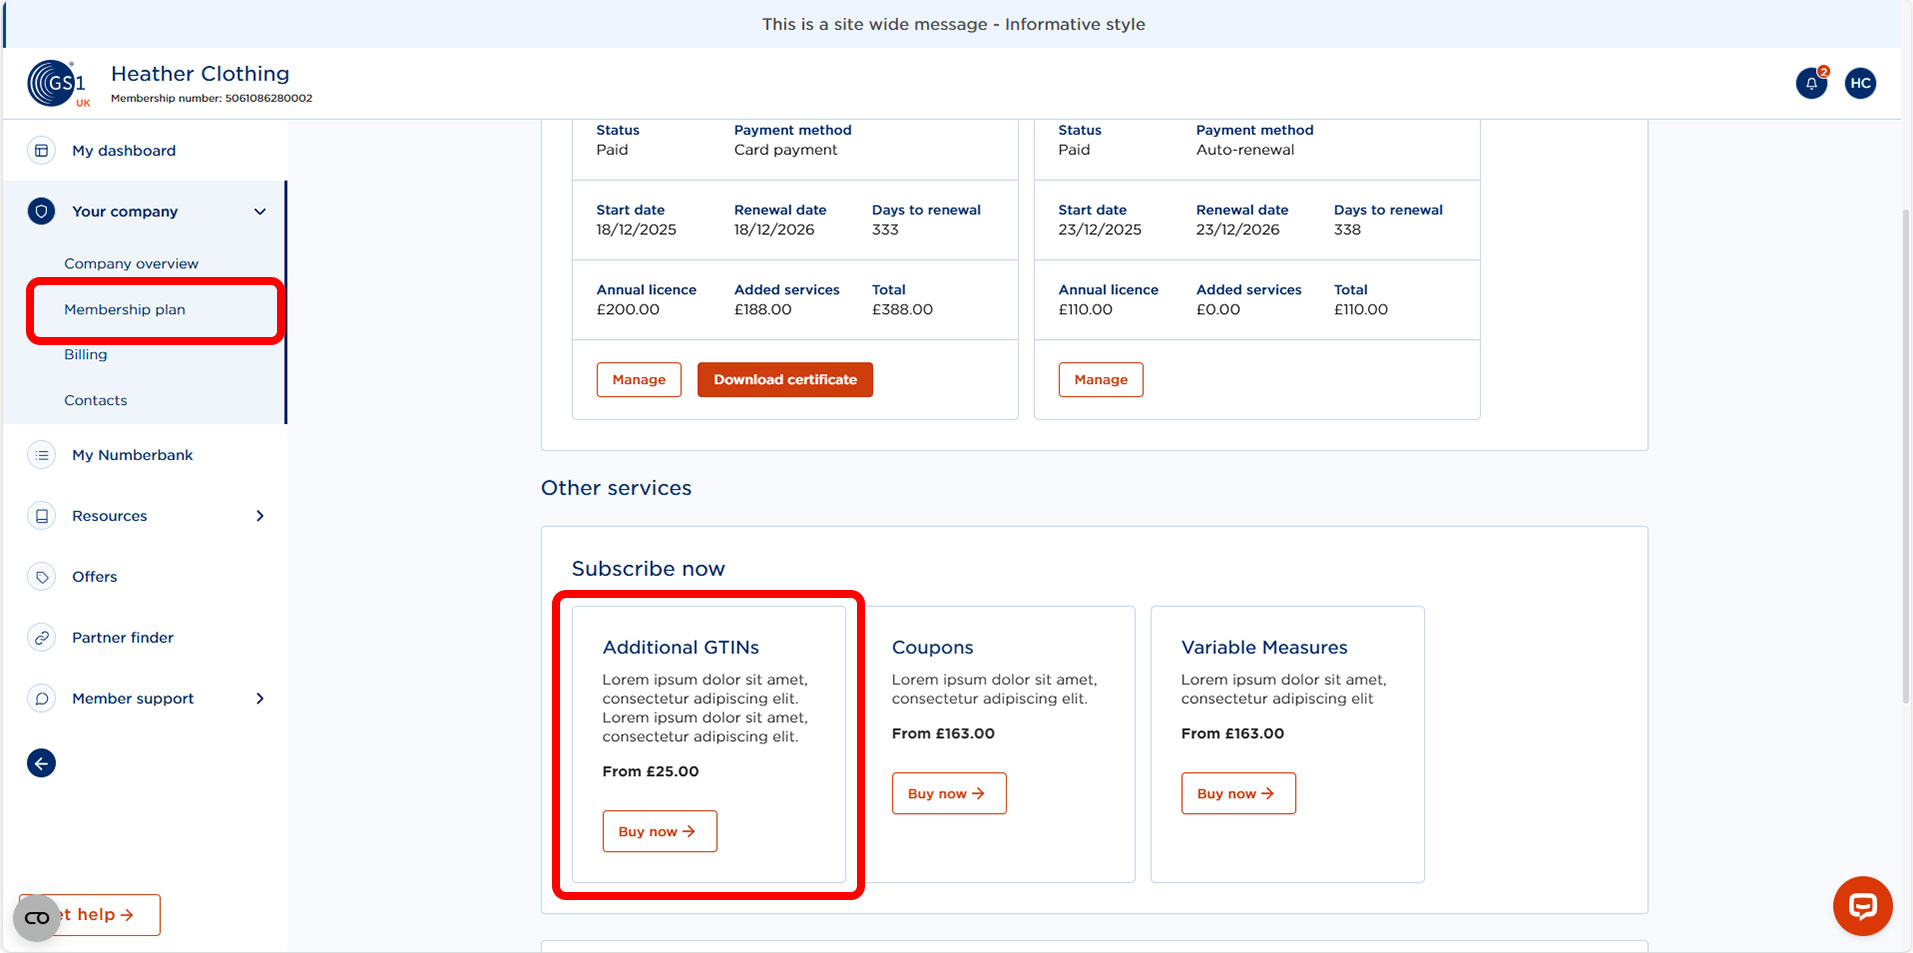Click the Member support chat icon
The width and height of the screenshot is (1913, 953).
point(40,698)
